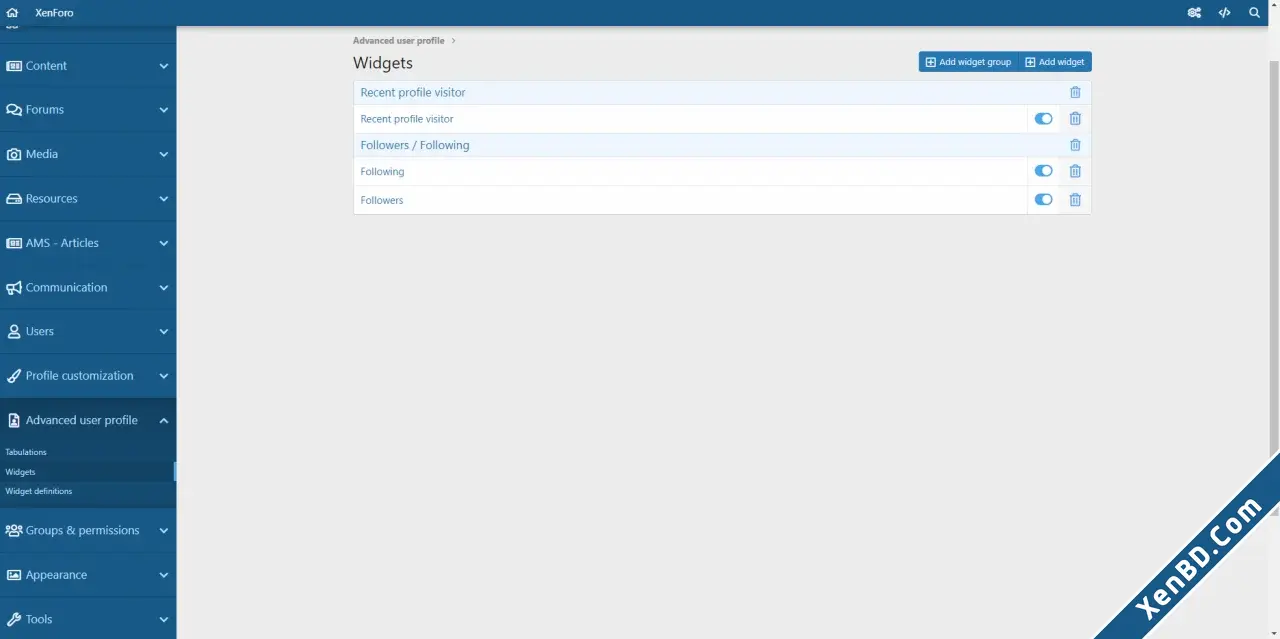Expand the Resources section chevron

click(x=164, y=199)
